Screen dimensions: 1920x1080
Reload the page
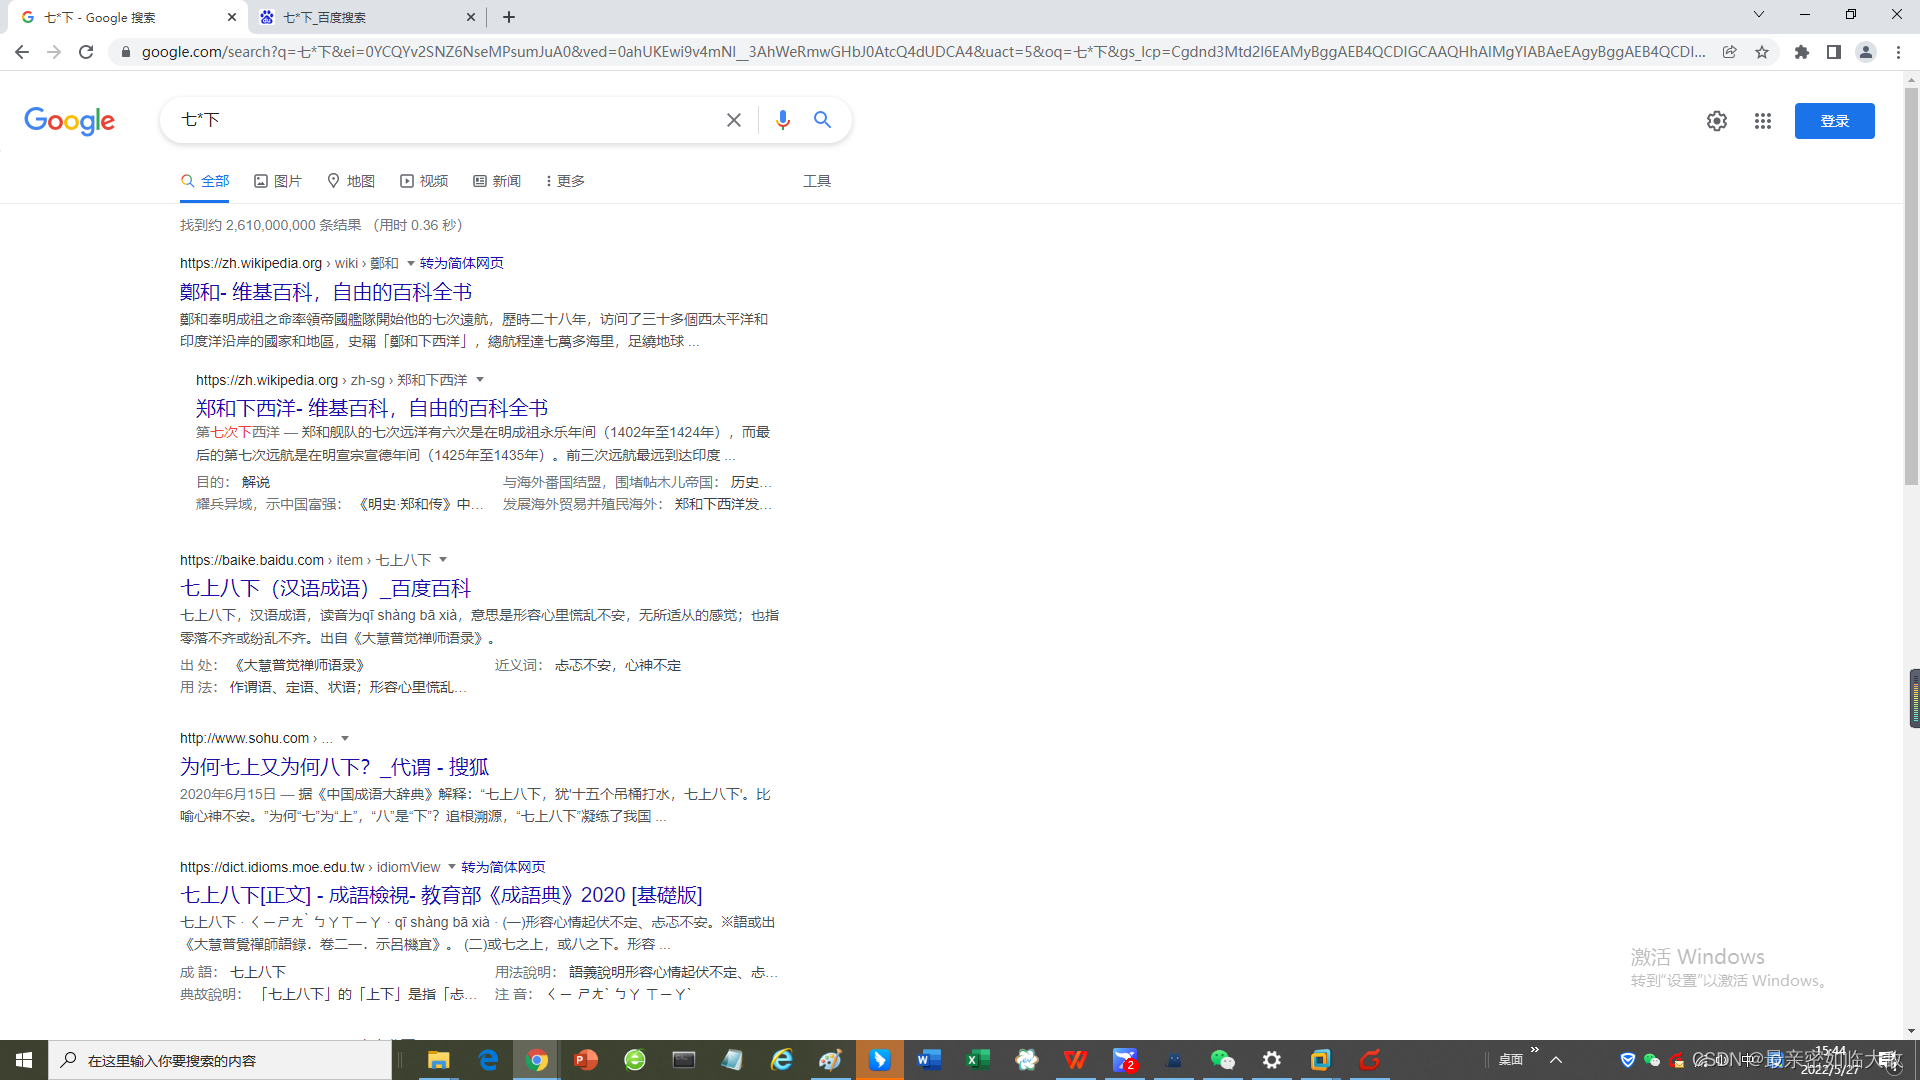tap(86, 52)
